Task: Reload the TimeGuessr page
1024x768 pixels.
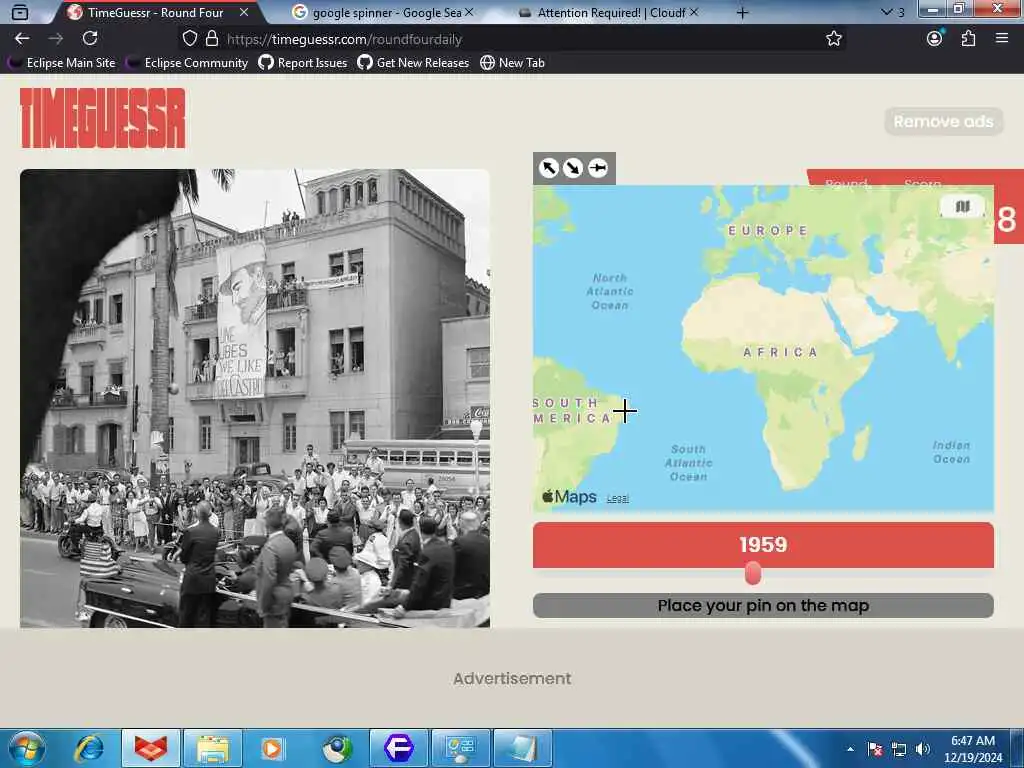Action: [90, 39]
